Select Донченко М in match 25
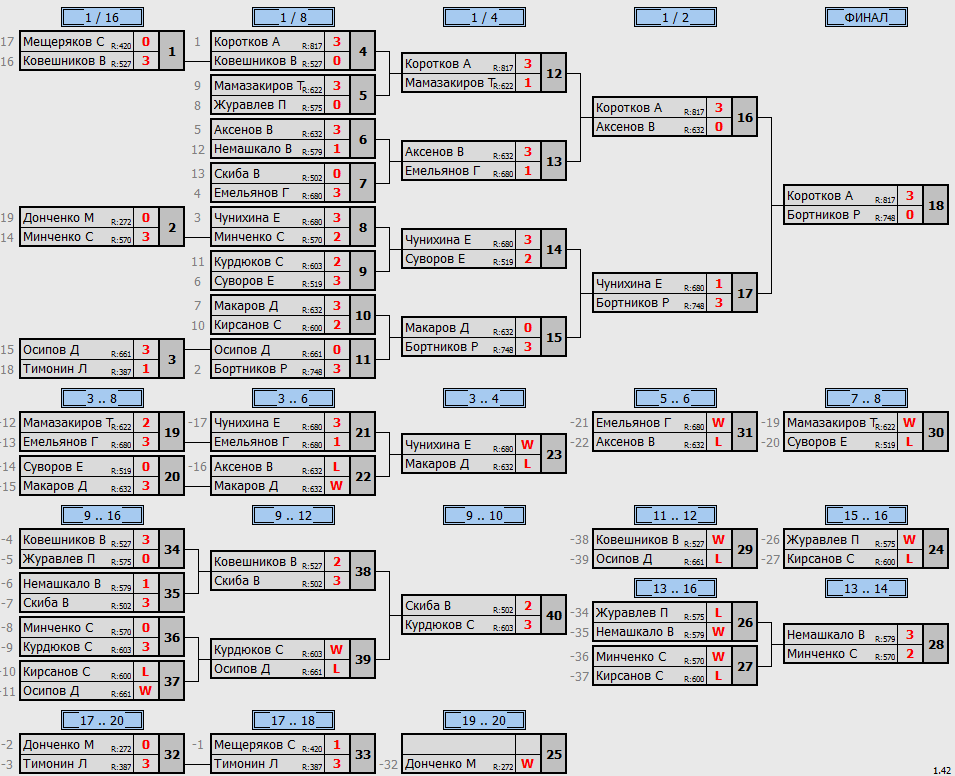 [440, 764]
